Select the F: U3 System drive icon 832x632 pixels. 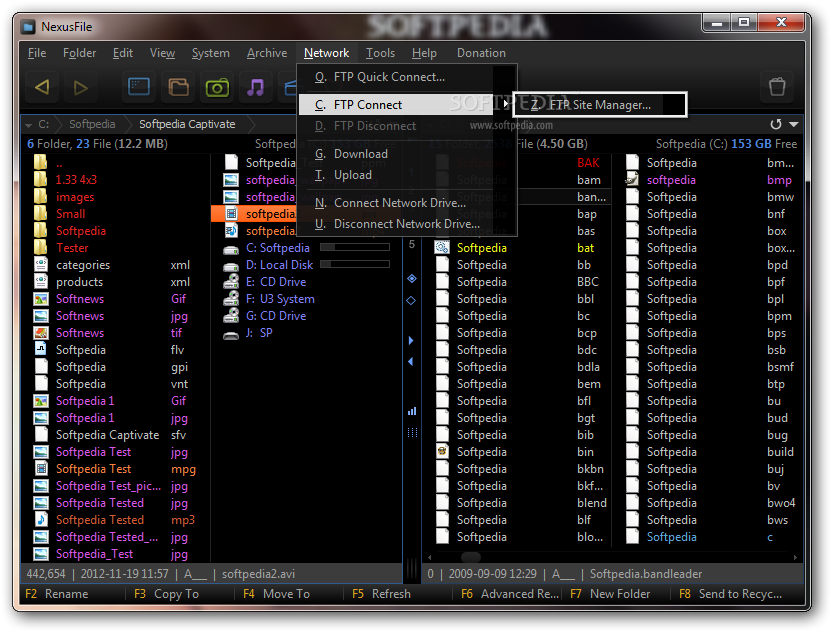tap(231, 299)
